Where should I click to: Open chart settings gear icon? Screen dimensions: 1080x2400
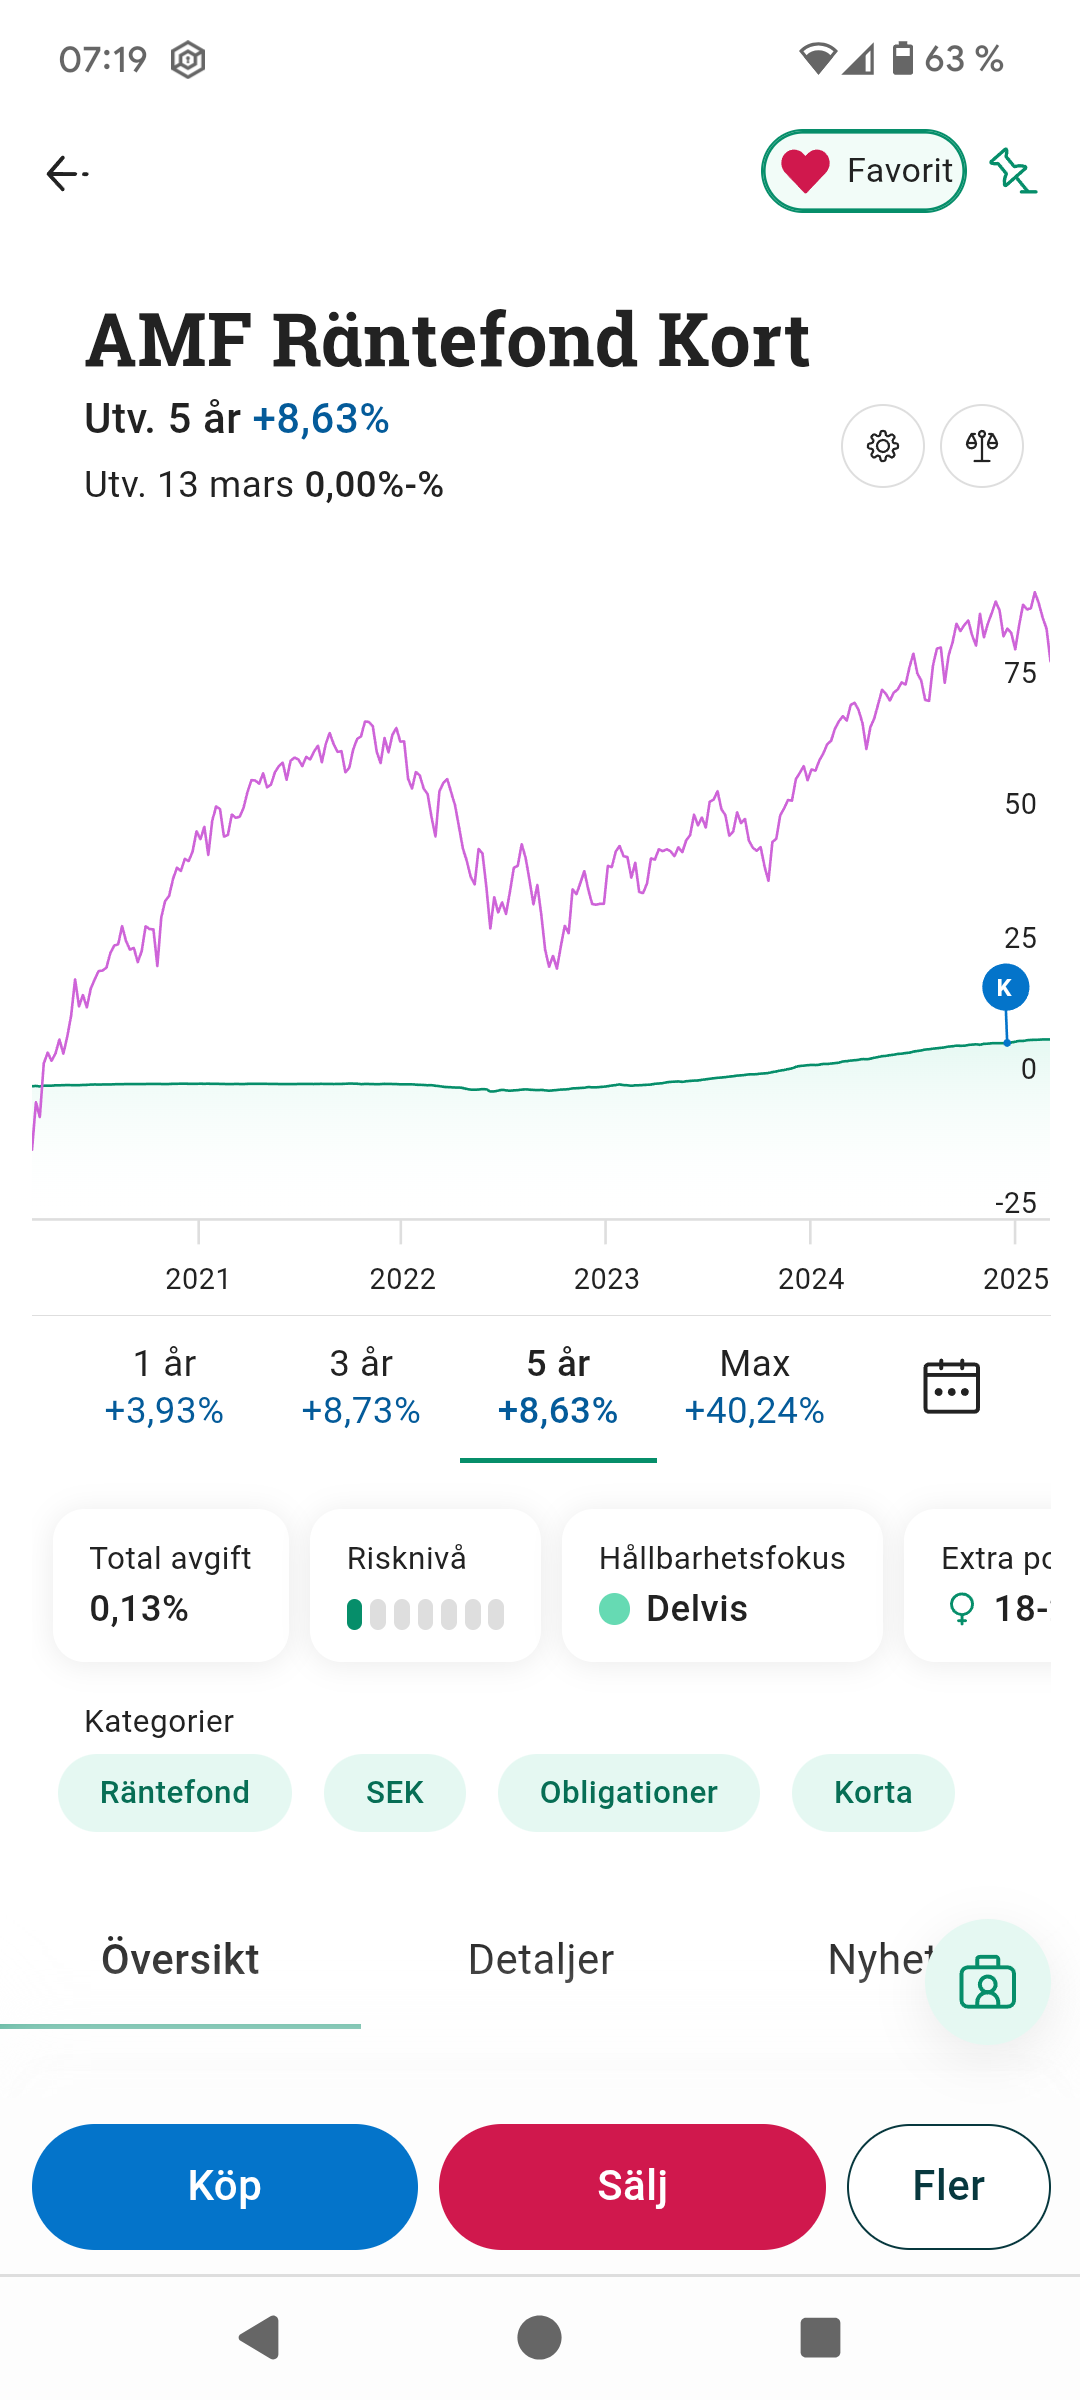pyautogui.click(x=882, y=446)
